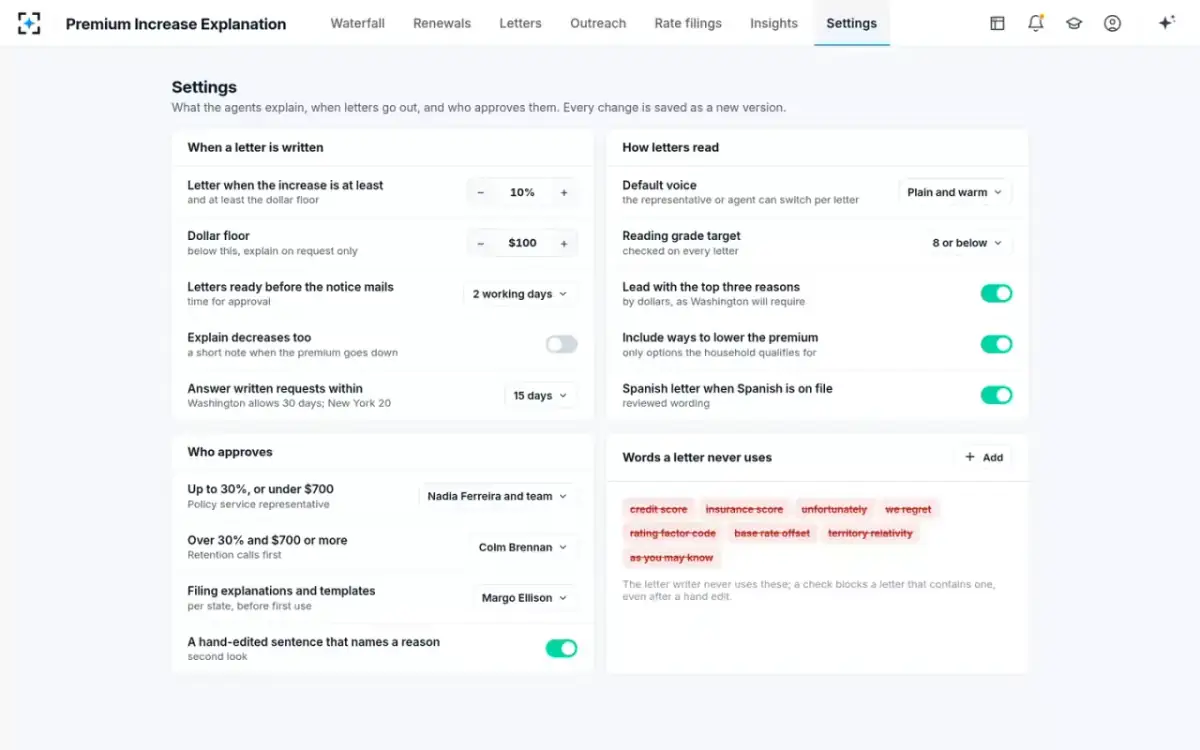
Task: Click the Premium Increase Explanation title
Action: [x=176, y=24]
